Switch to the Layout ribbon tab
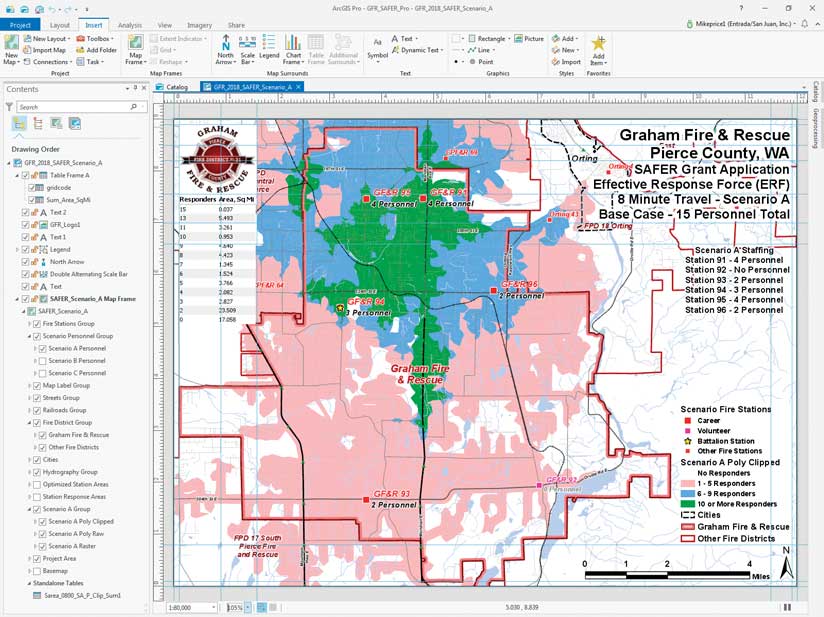The height and width of the screenshot is (617, 824). tap(59, 25)
